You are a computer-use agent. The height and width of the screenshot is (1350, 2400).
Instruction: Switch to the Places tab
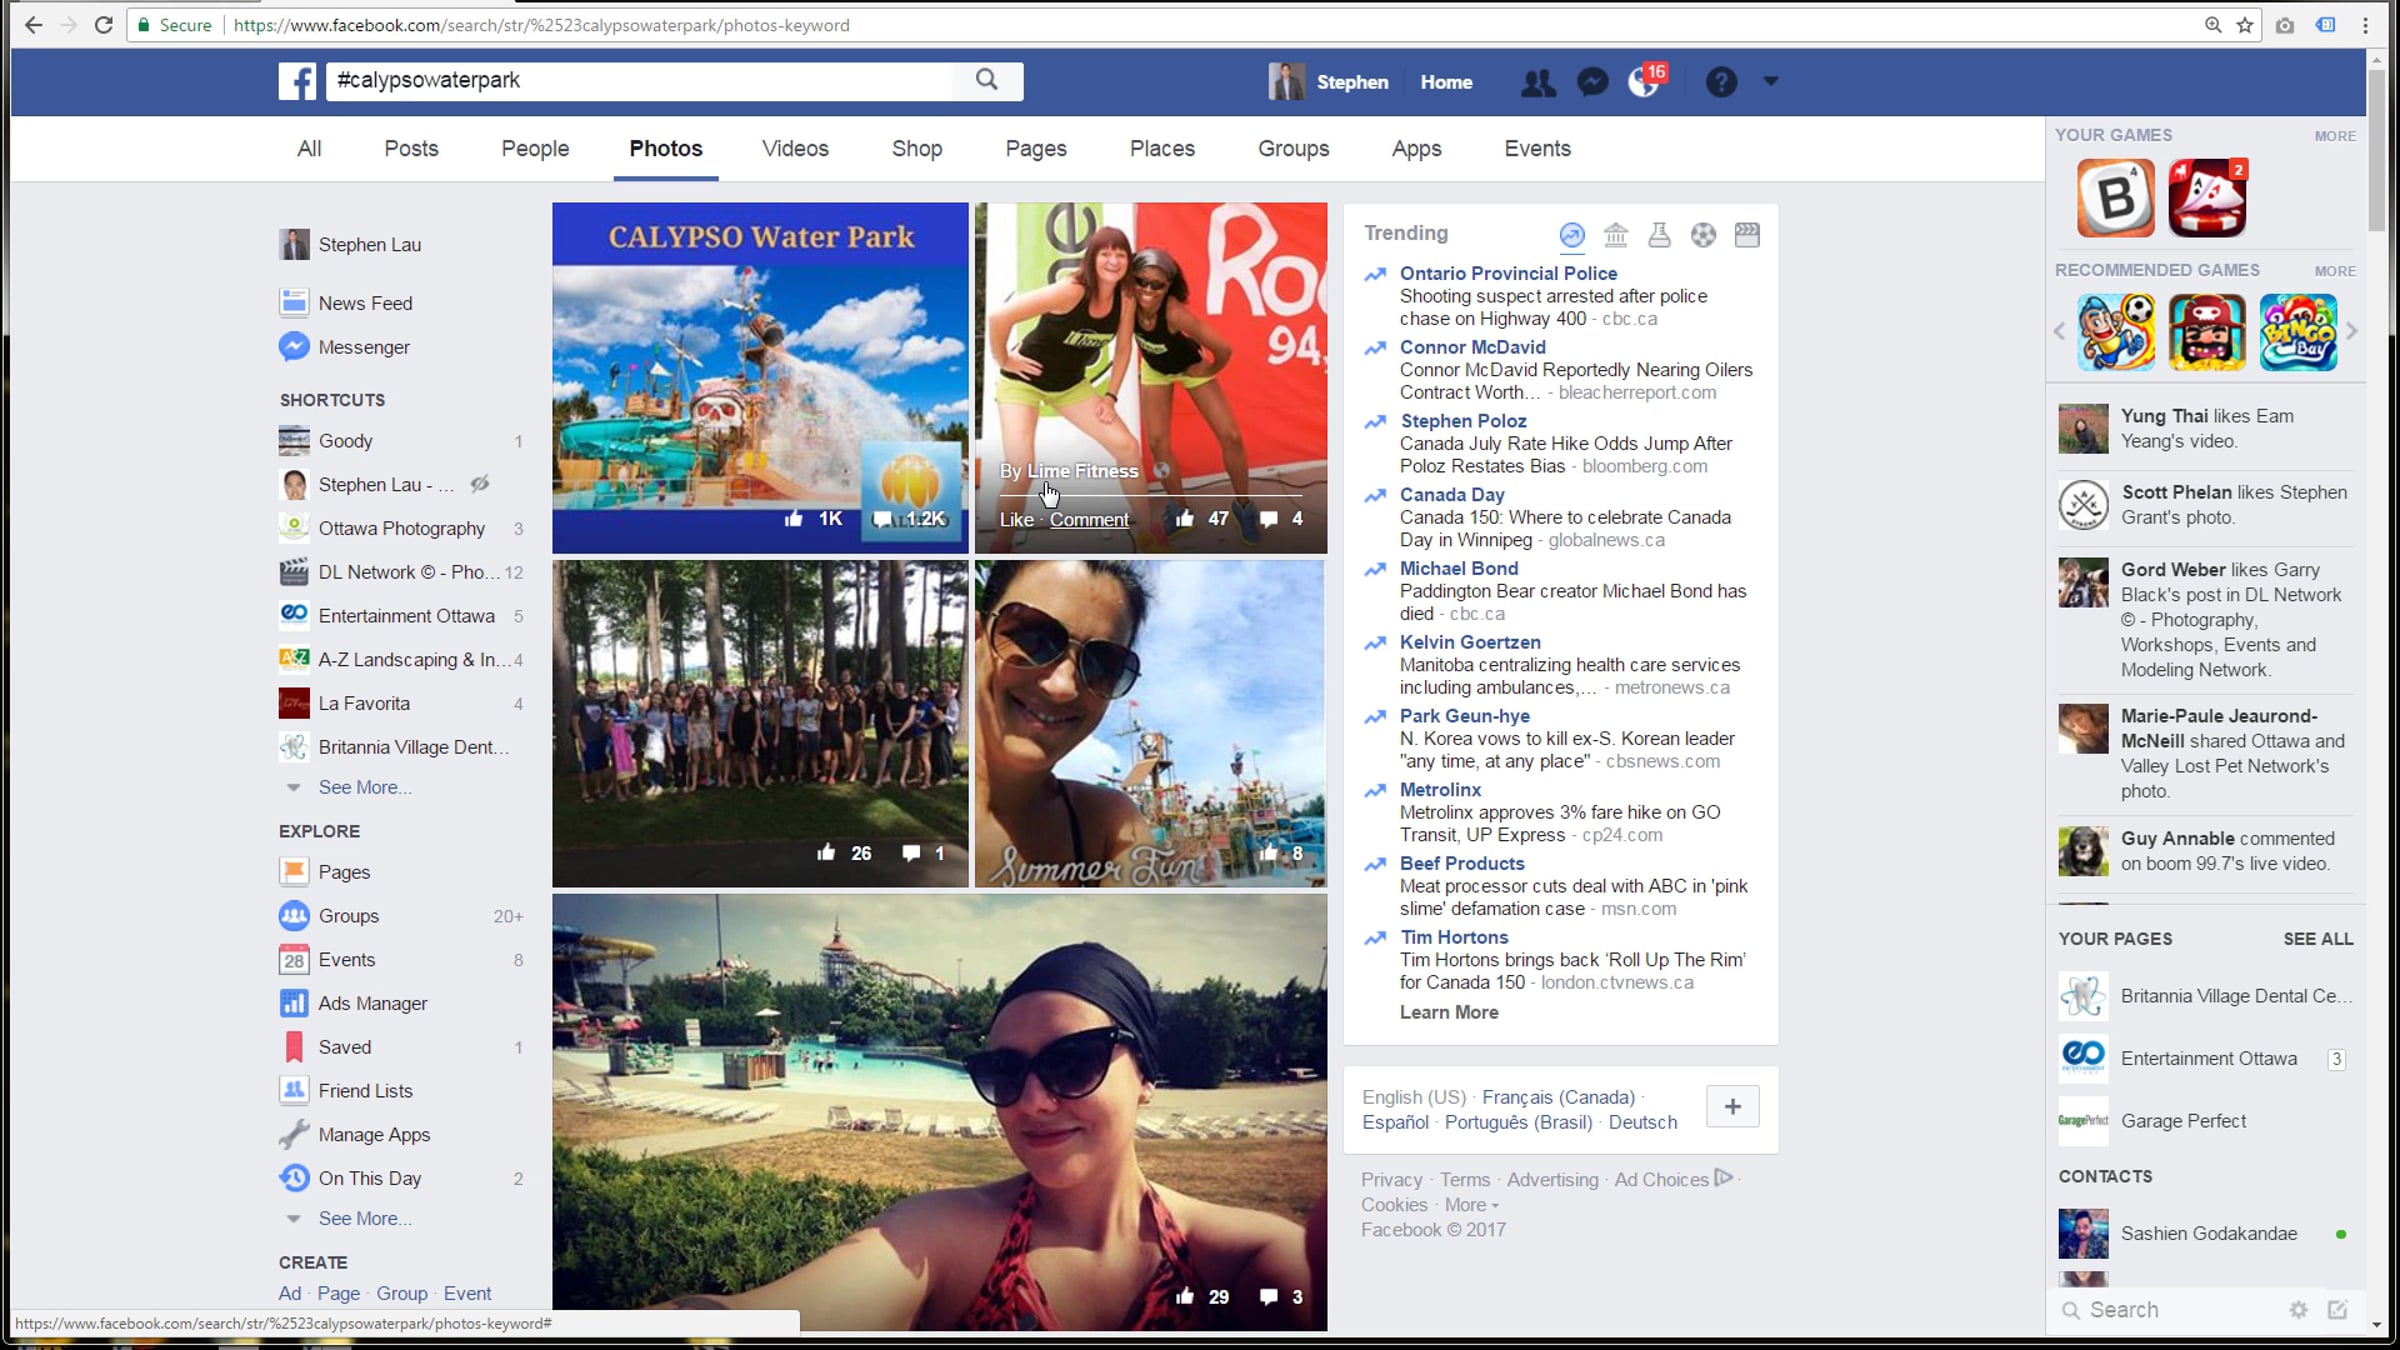click(1162, 149)
